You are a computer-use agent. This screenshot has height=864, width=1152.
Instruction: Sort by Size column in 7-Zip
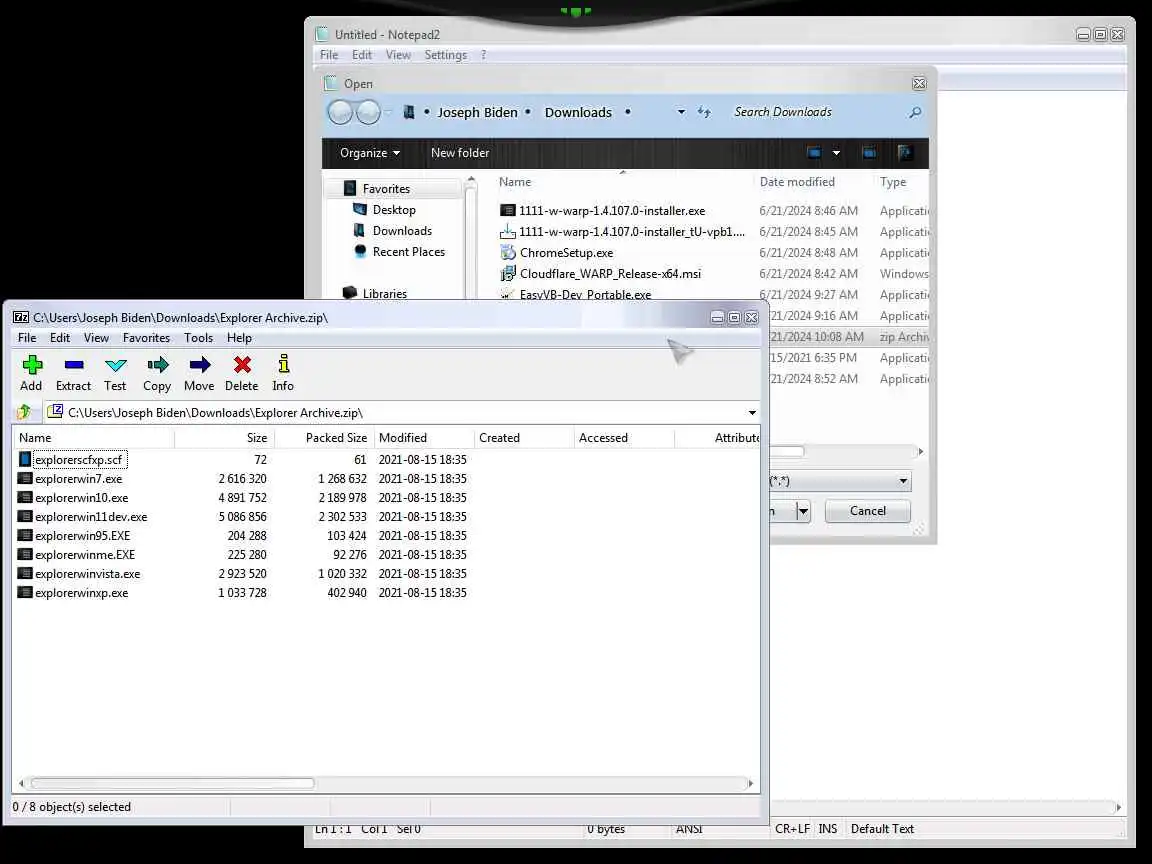[224, 438]
